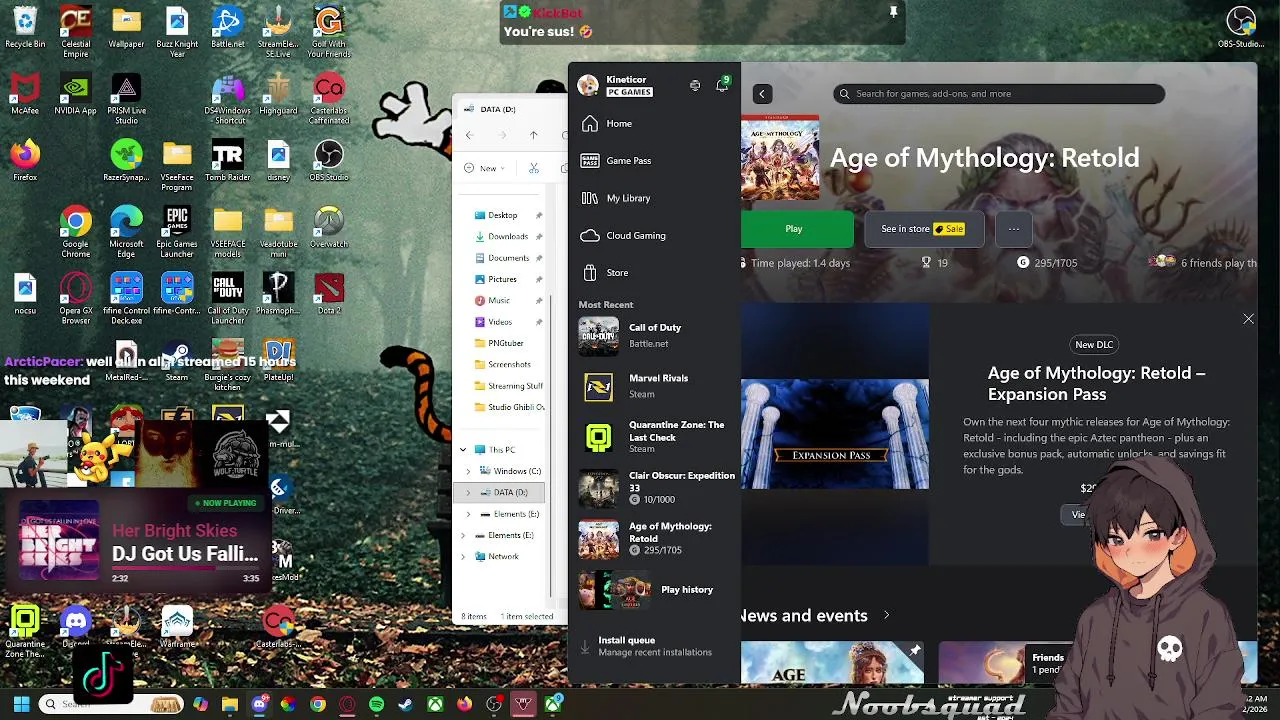Open Recycle Bin desktop icon

tap(25, 28)
